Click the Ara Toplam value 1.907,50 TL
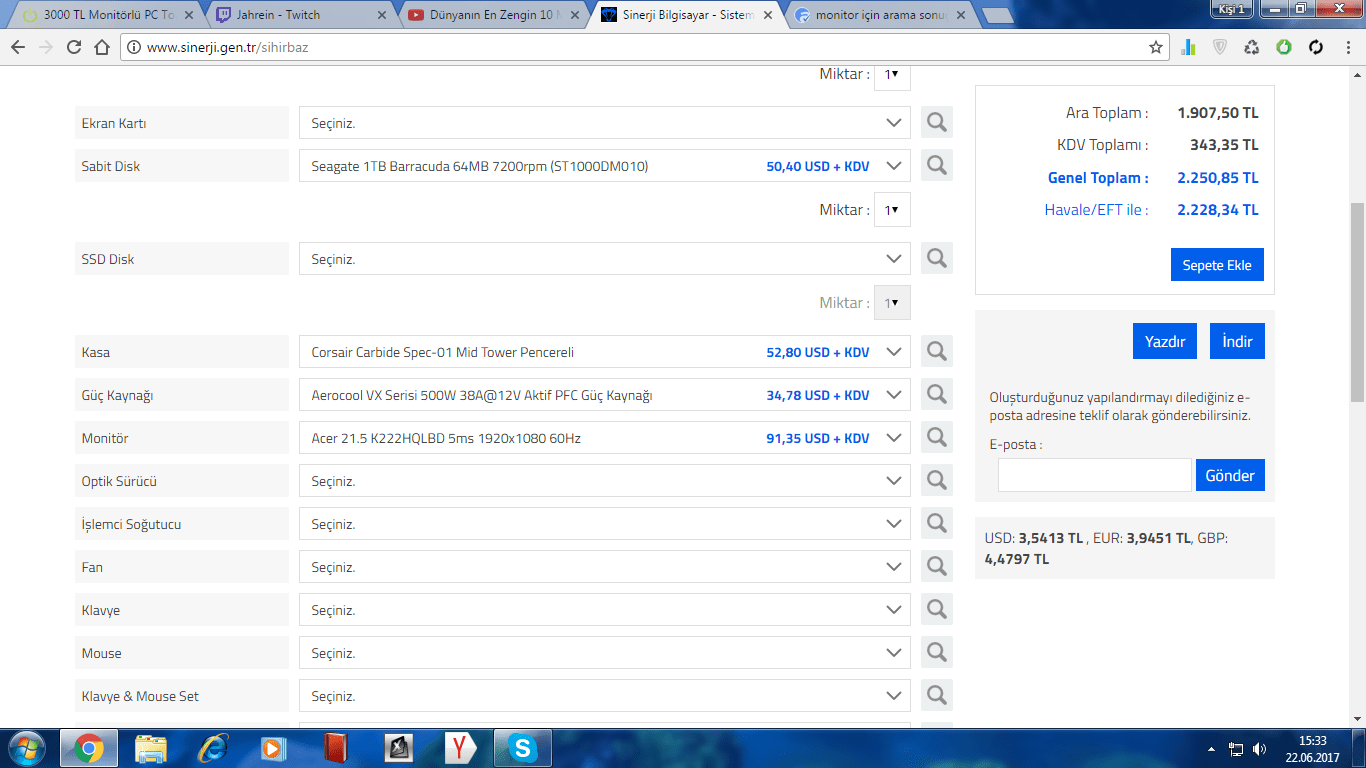The width and height of the screenshot is (1366, 768). [1218, 113]
